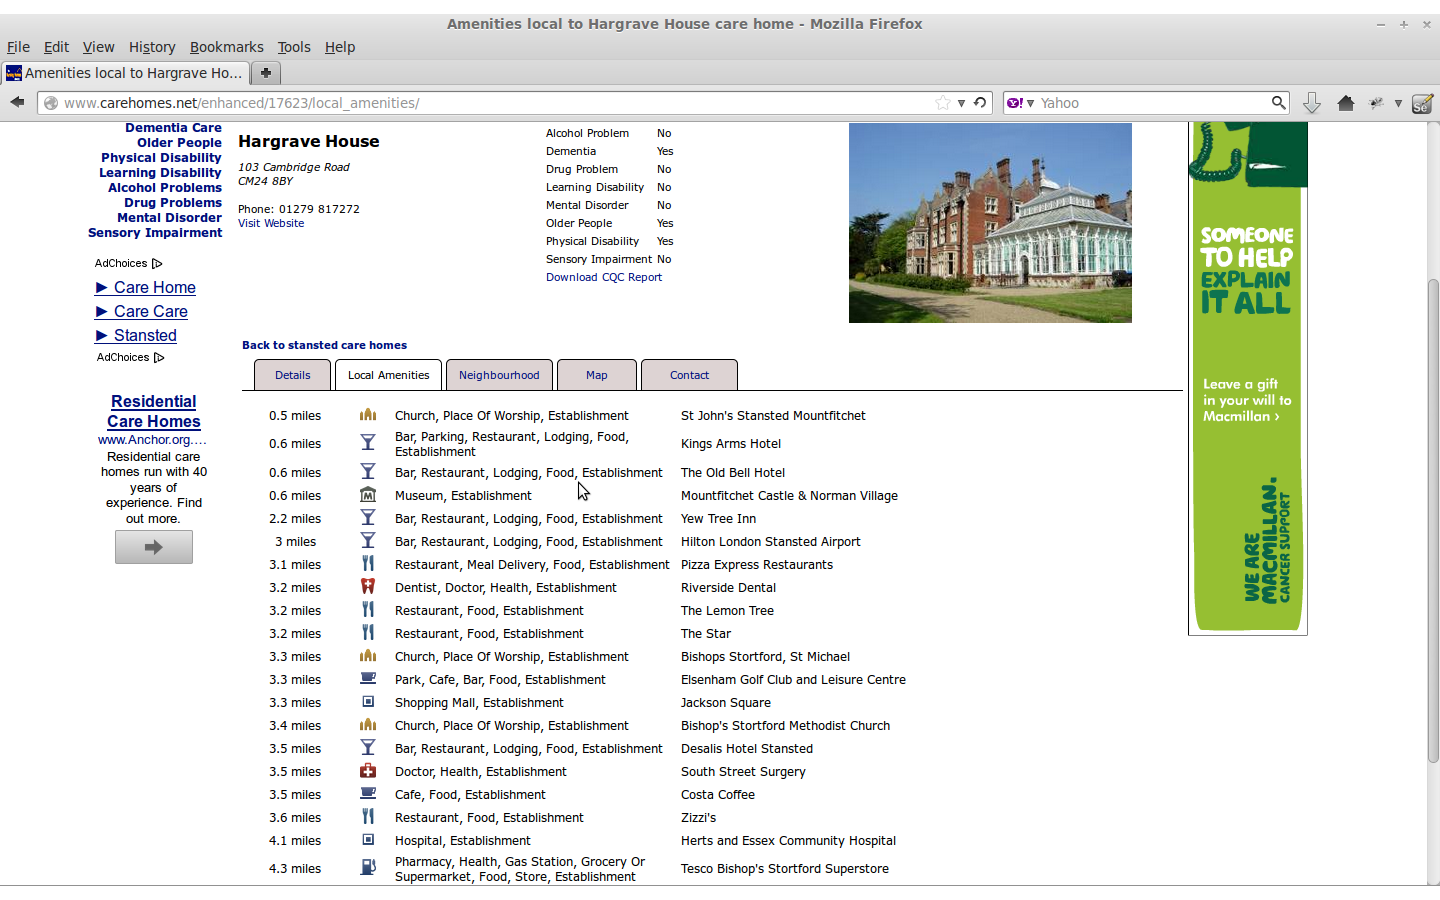Select the cafe icon next to Costa Coffee
The width and height of the screenshot is (1440, 900).
pos(368,794)
